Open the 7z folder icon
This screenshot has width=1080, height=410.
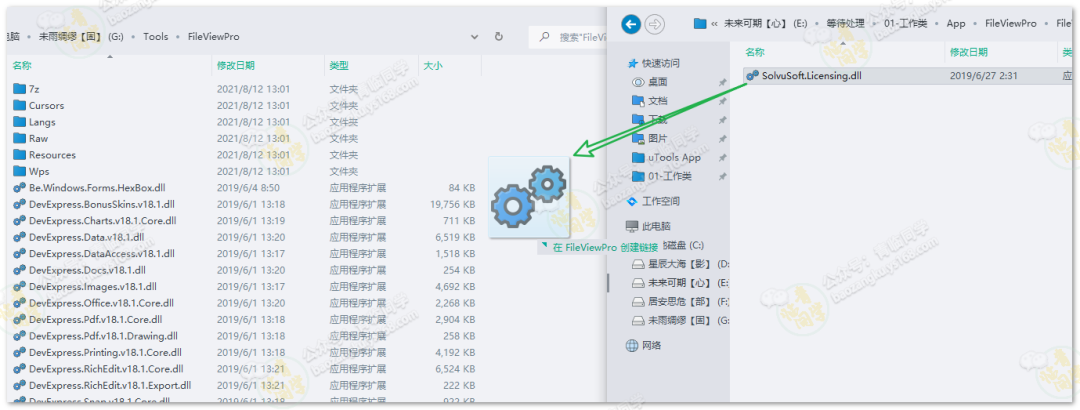(19, 89)
